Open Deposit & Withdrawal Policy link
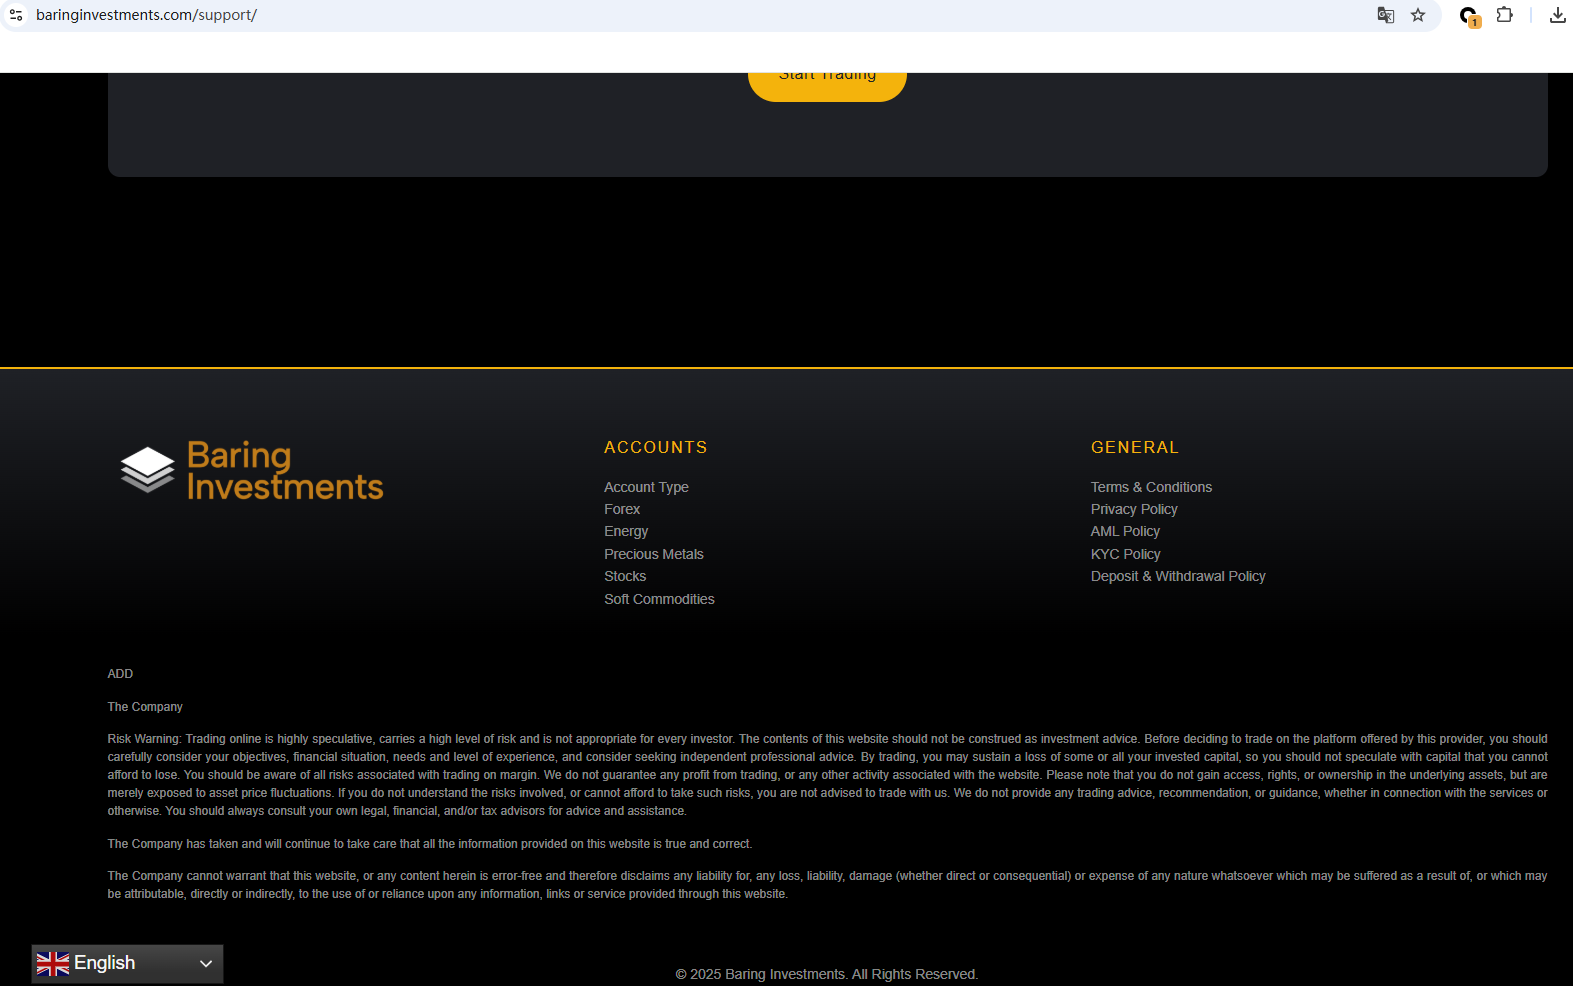Viewport: 1573px width, 986px height. pyautogui.click(x=1178, y=576)
